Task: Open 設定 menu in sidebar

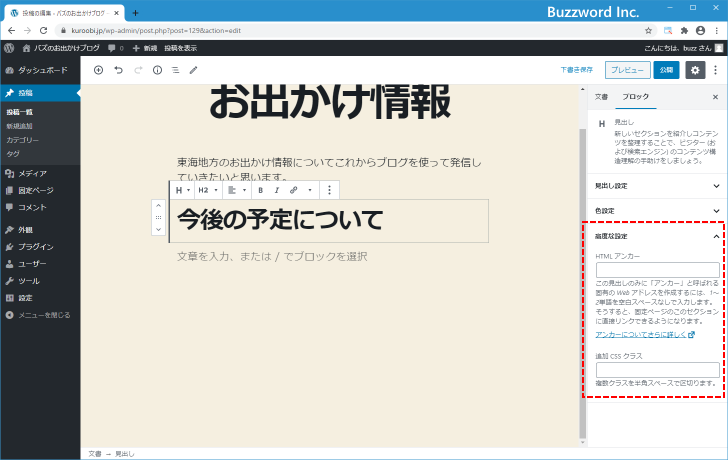Action: tap(40, 298)
